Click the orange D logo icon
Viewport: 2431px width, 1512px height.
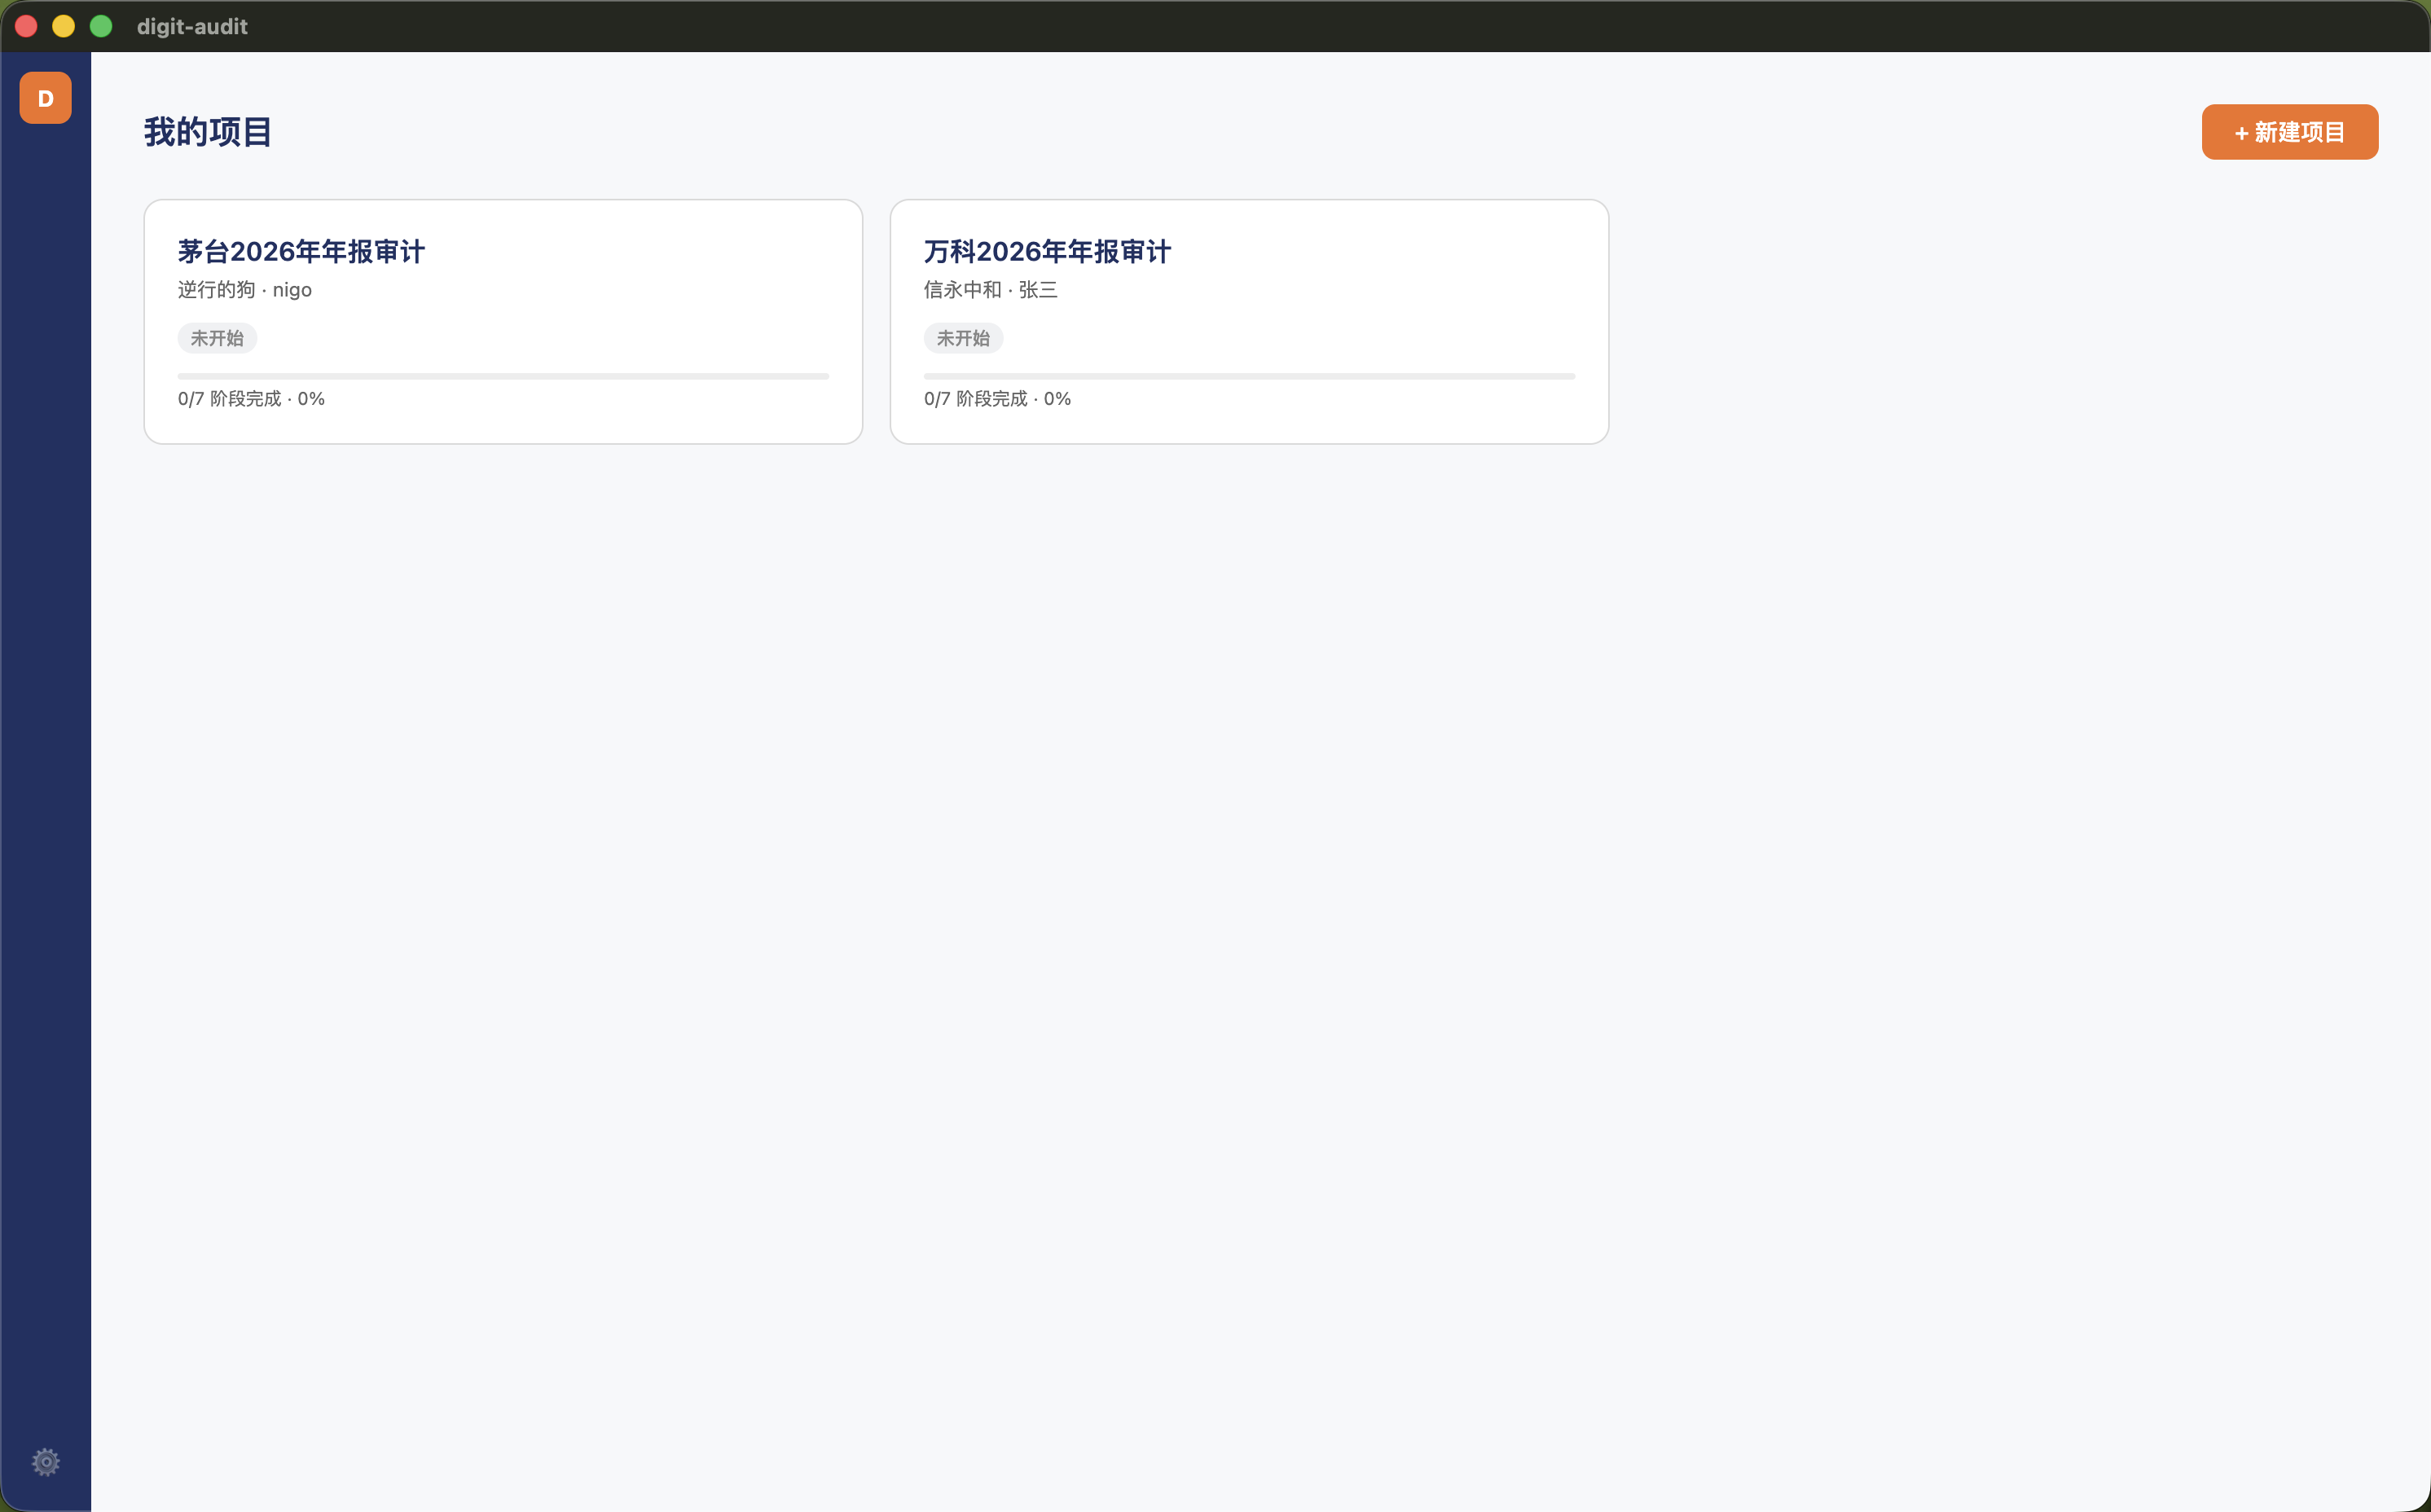coord(45,98)
